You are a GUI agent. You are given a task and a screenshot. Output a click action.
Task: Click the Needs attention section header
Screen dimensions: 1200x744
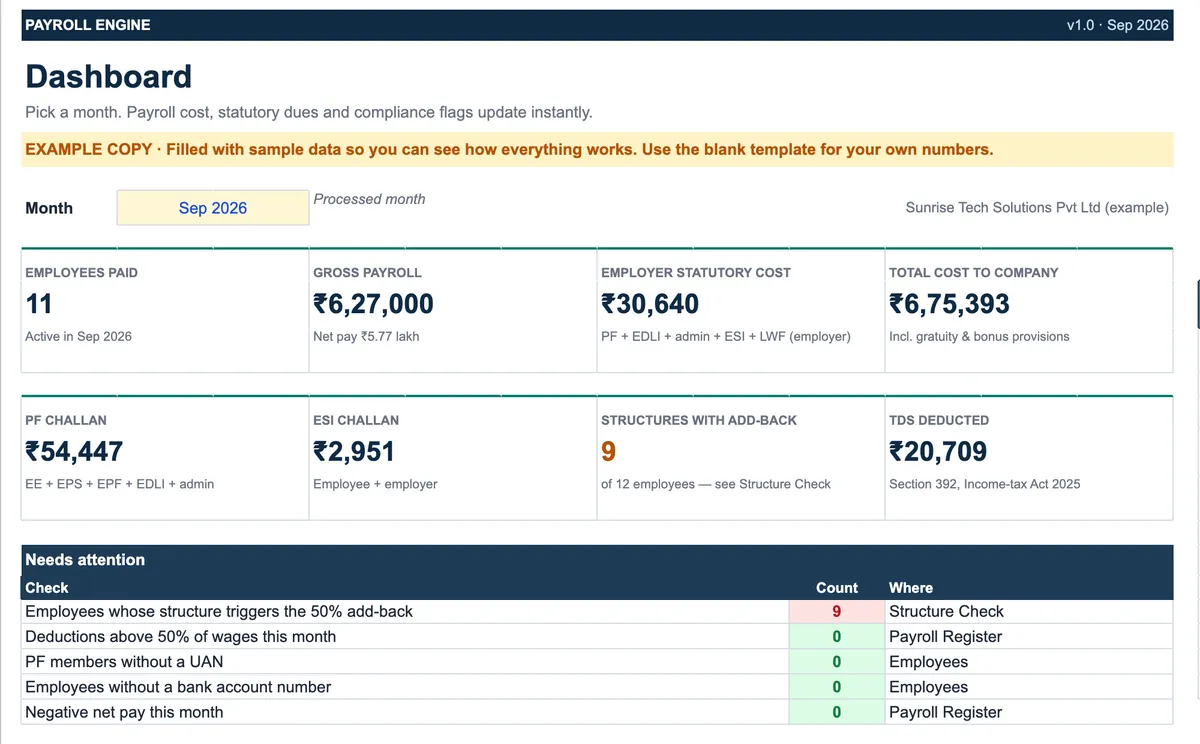85,560
